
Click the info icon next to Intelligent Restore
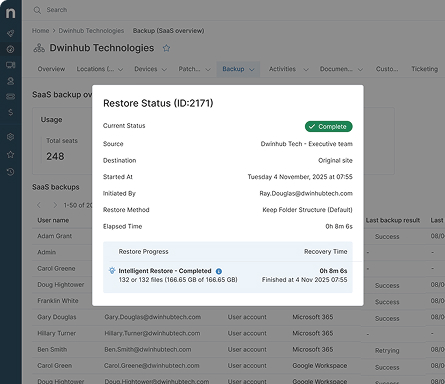(219, 271)
